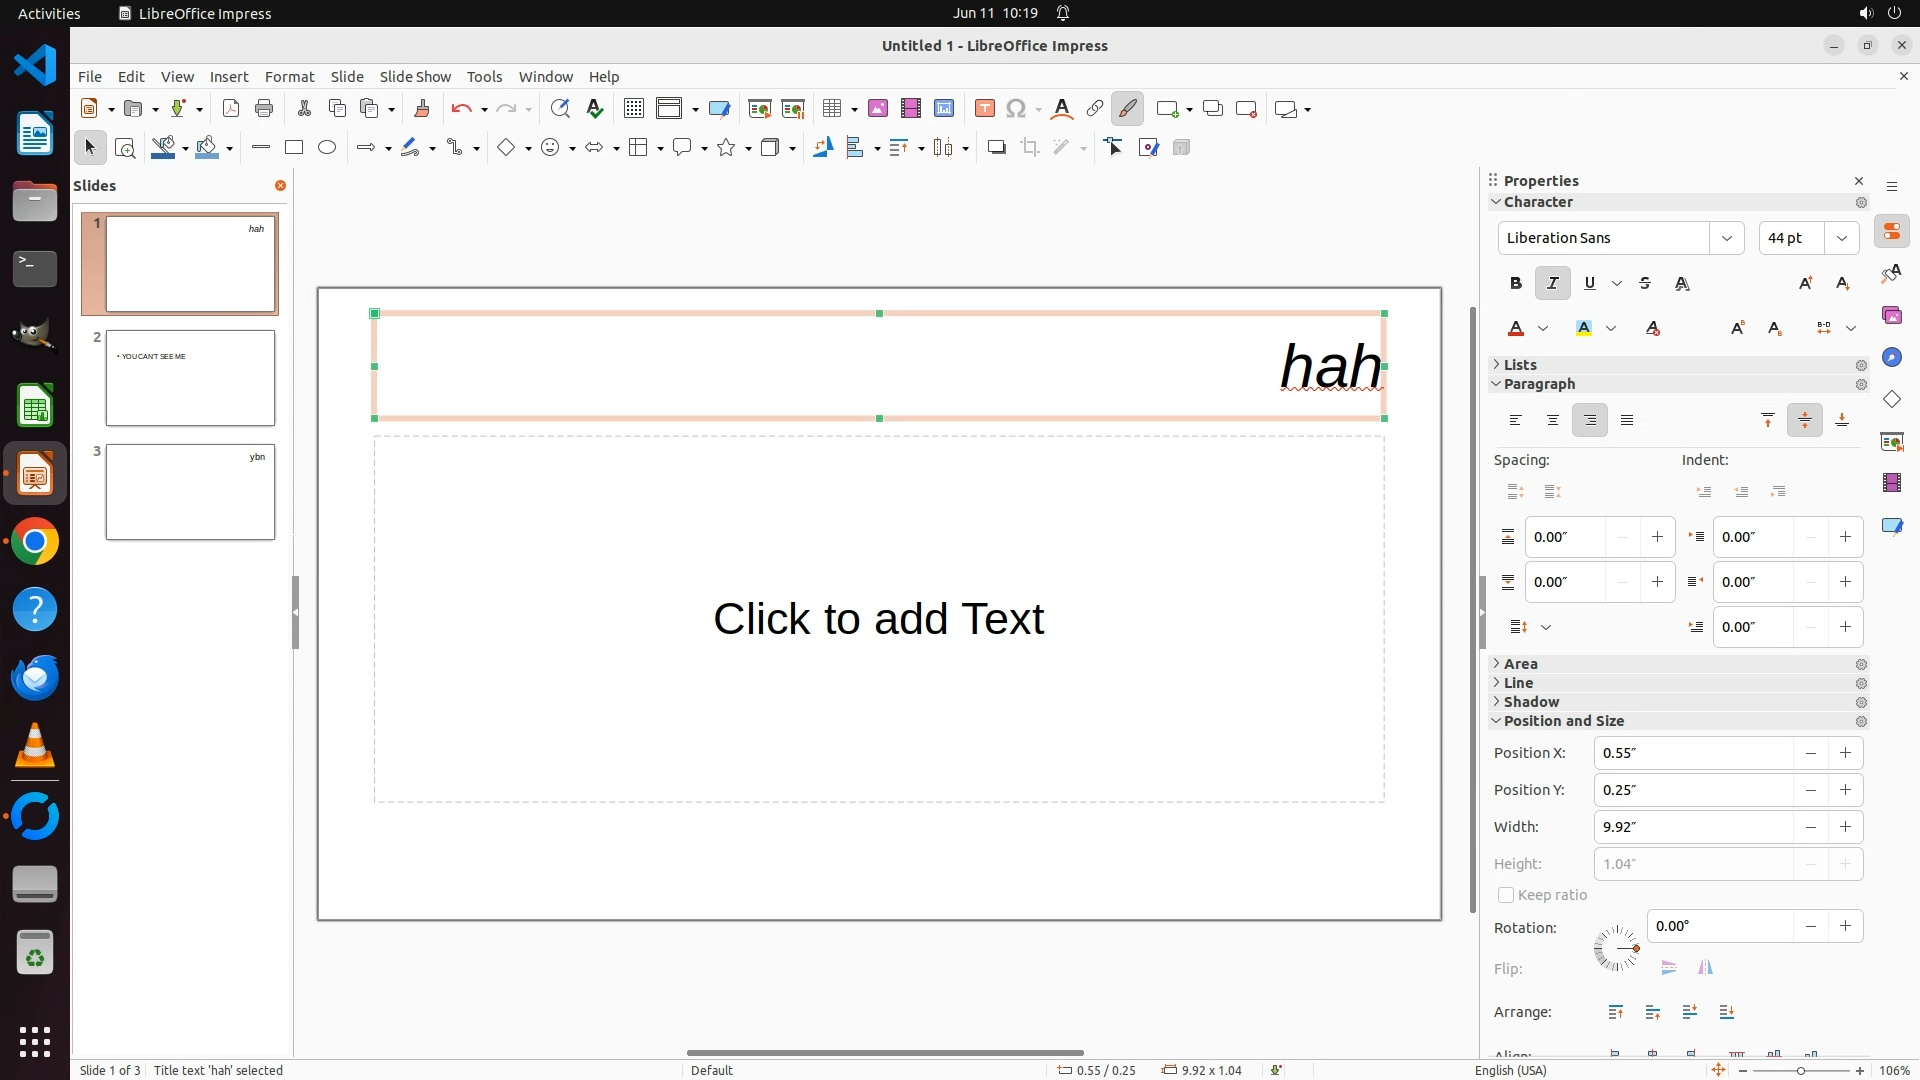Image resolution: width=1920 pixels, height=1080 pixels.
Task: Open the Format menu
Action: [x=289, y=77]
